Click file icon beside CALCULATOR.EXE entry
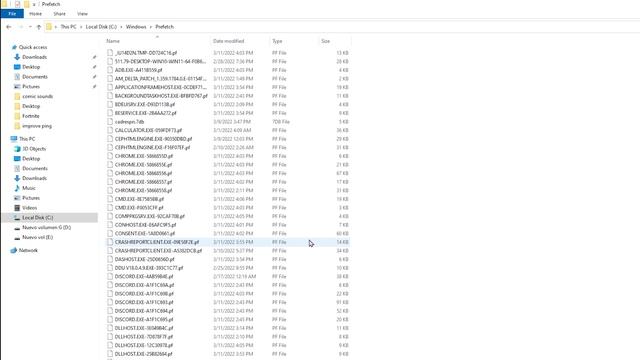The width and height of the screenshot is (640, 360). coord(110,130)
